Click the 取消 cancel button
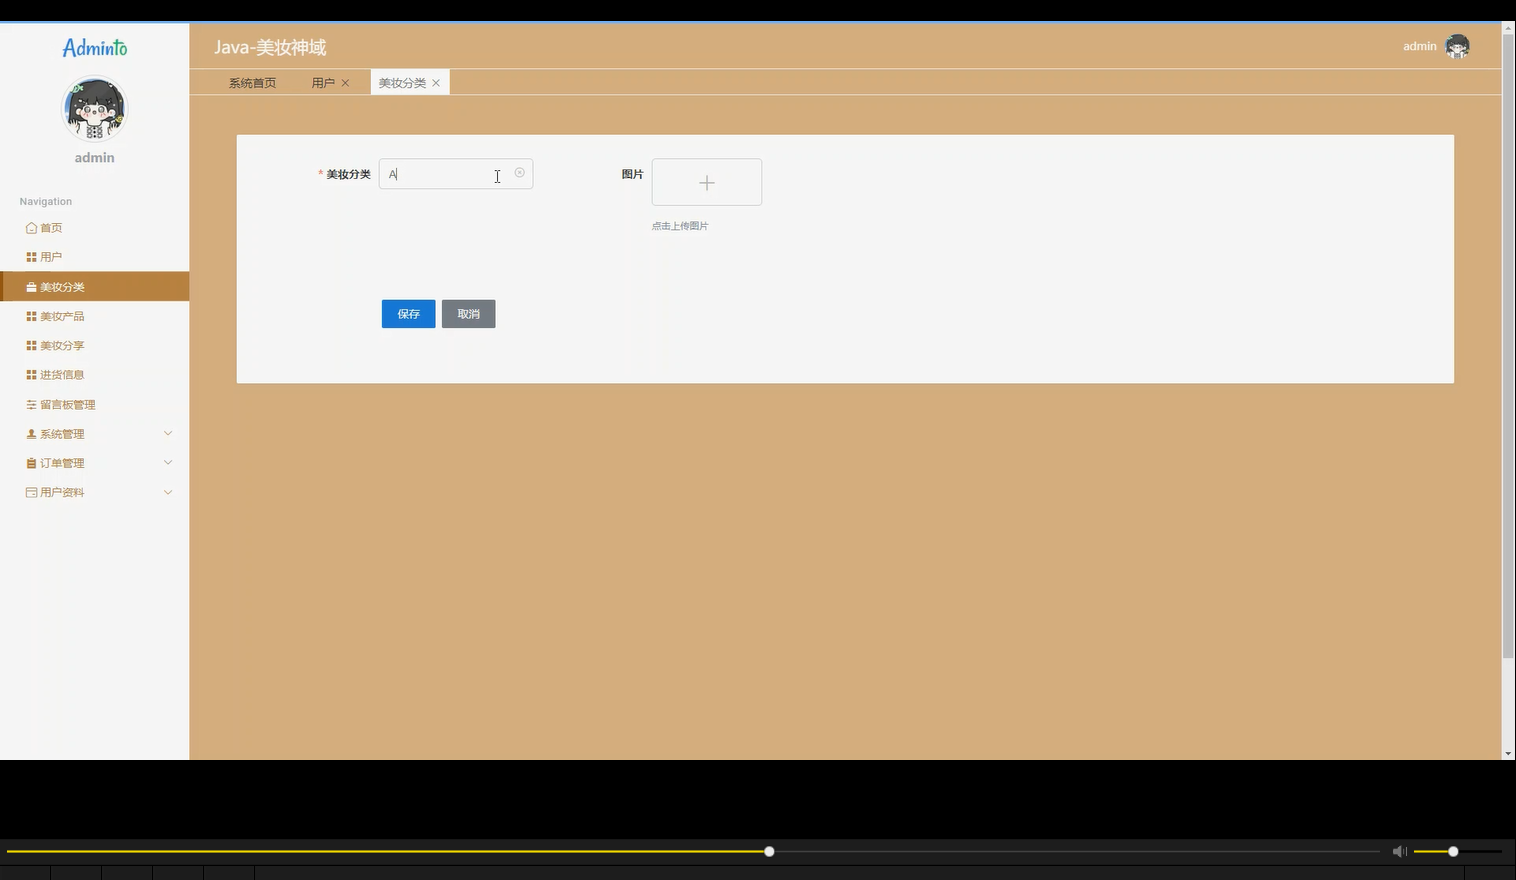The image size is (1516, 880). 468,313
